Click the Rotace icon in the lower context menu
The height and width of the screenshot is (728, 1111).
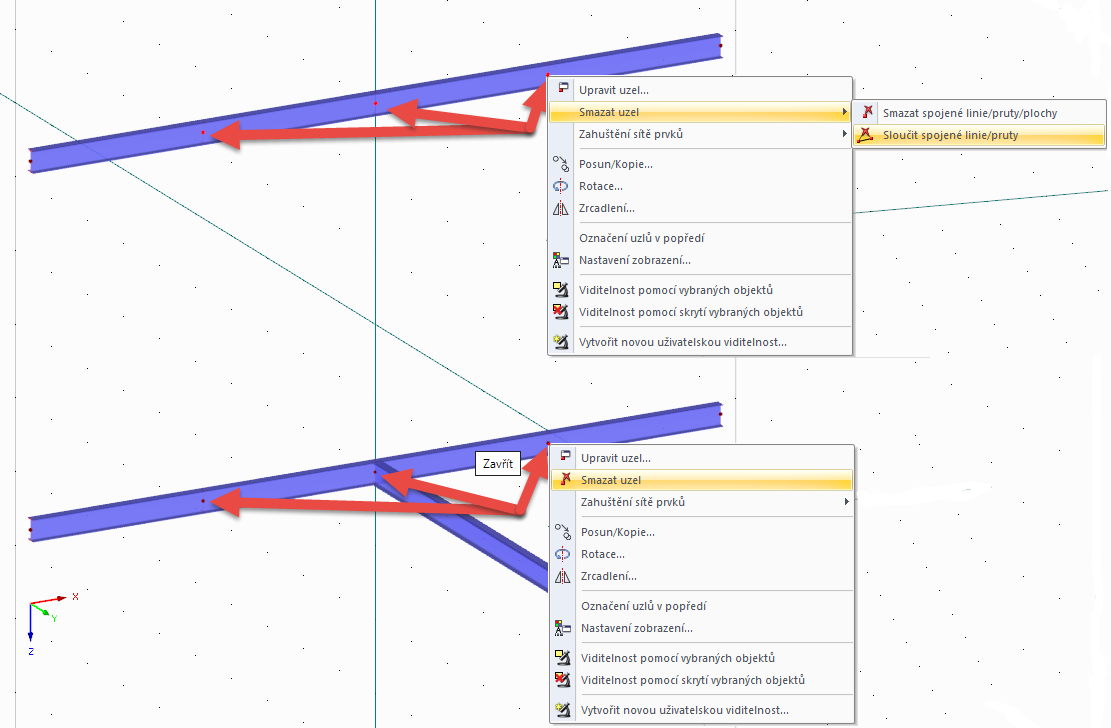(563, 554)
